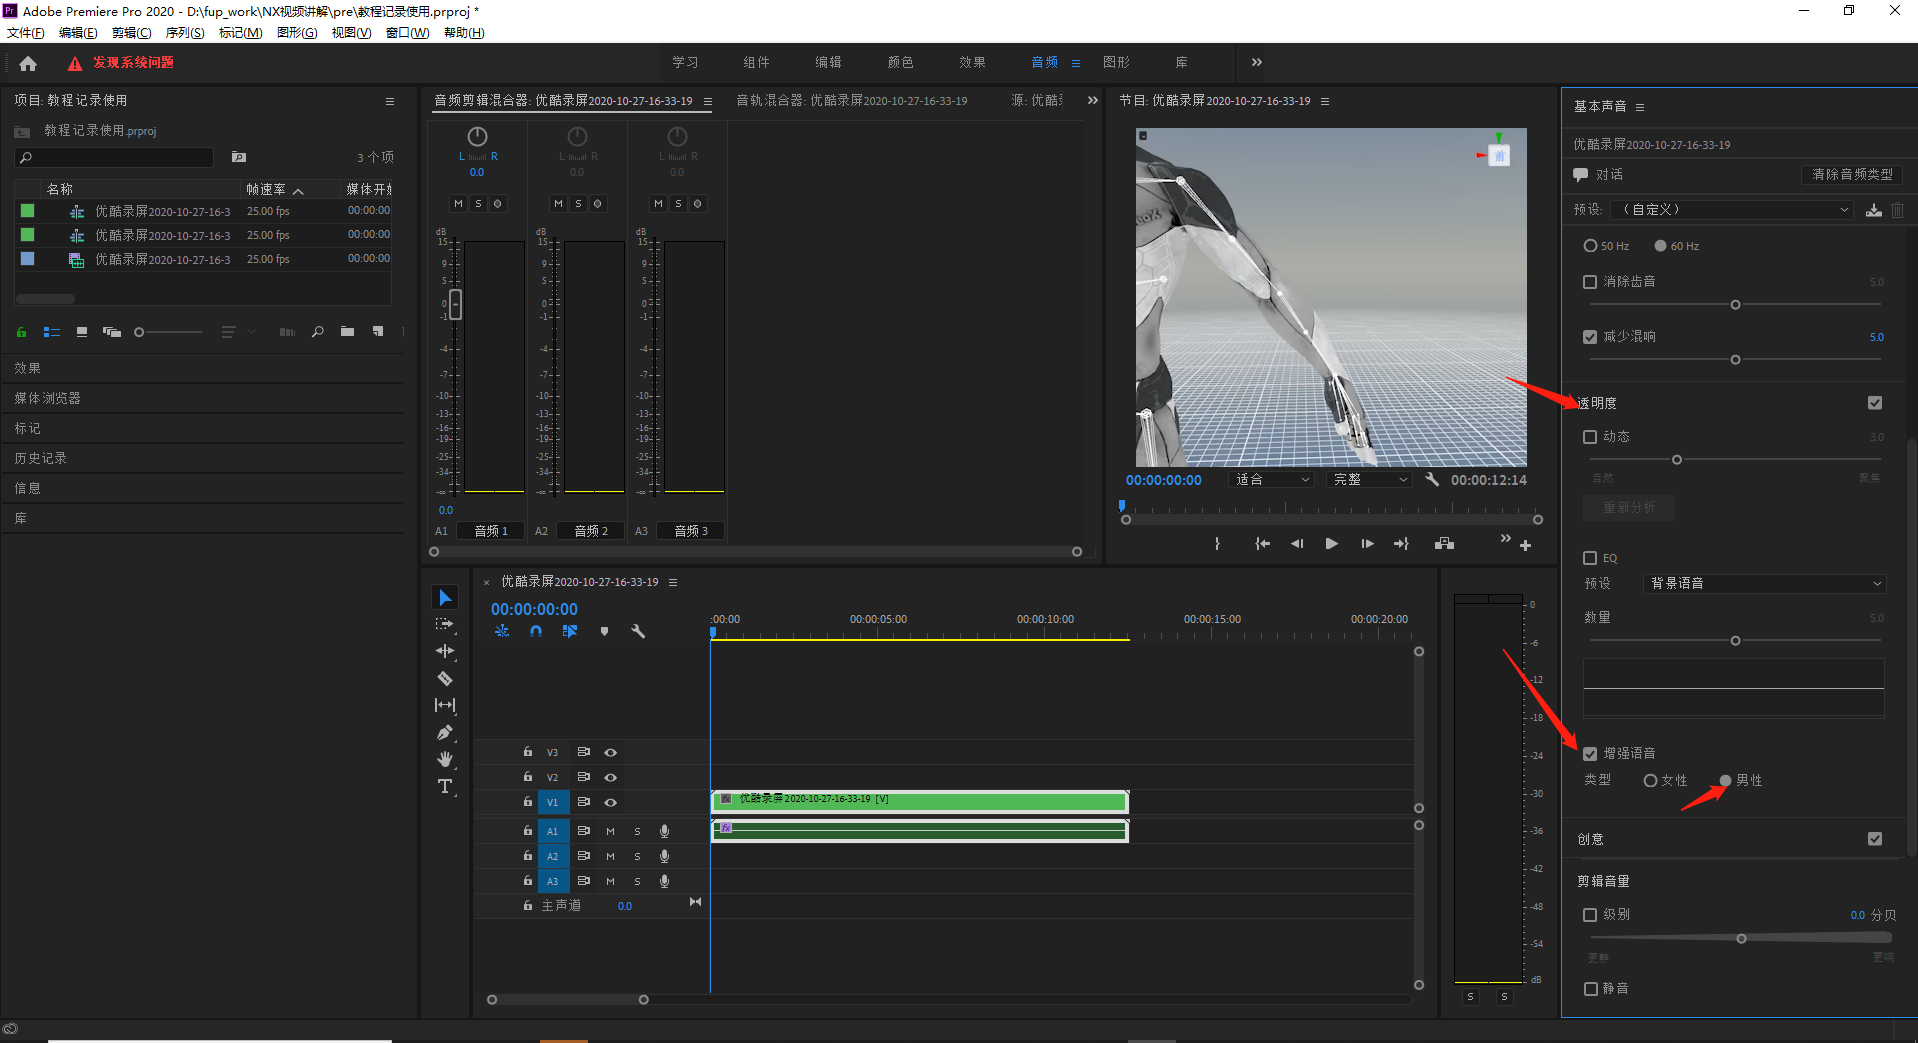Screen dimensions: 1918x1043
Task: Click the Home icon
Action: 28,63
